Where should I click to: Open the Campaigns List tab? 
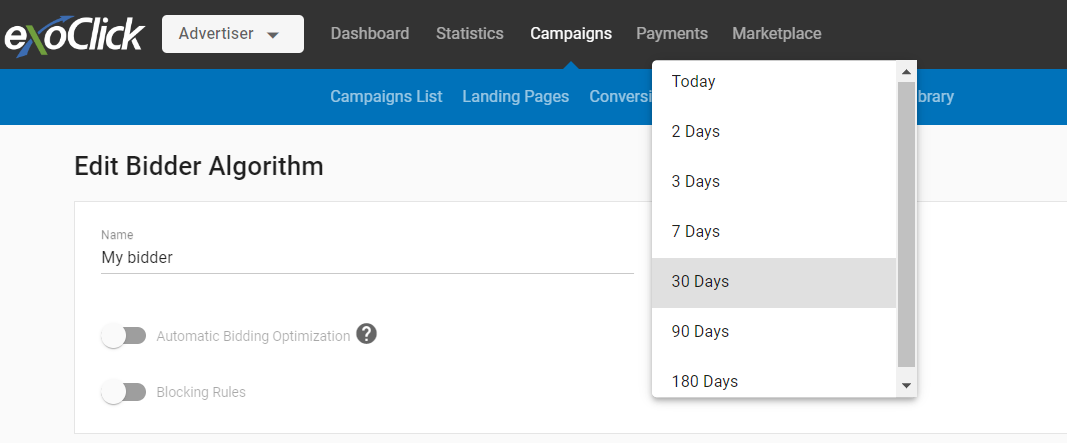point(386,97)
